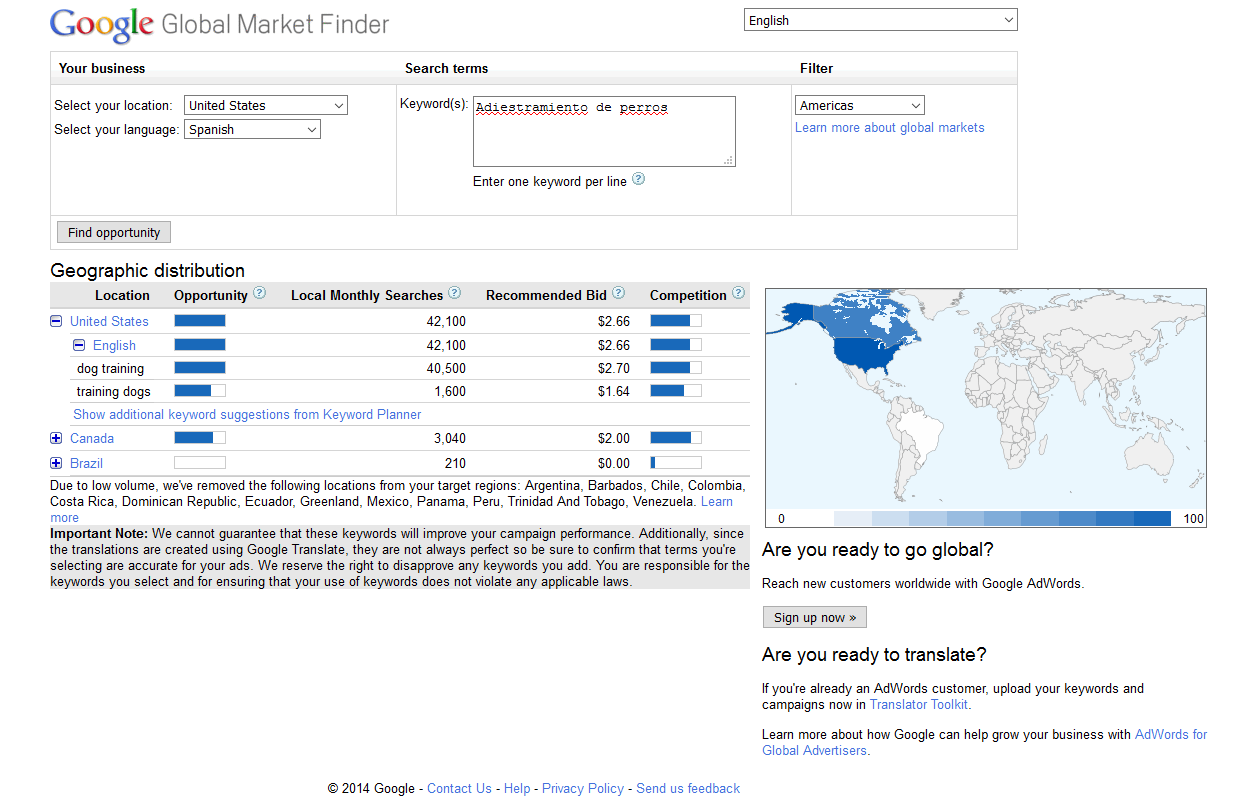The height and width of the screenshot is (802, 1254).
Task: Open AdWords for Global Advertisers link
Action: tap(1171, 734)
